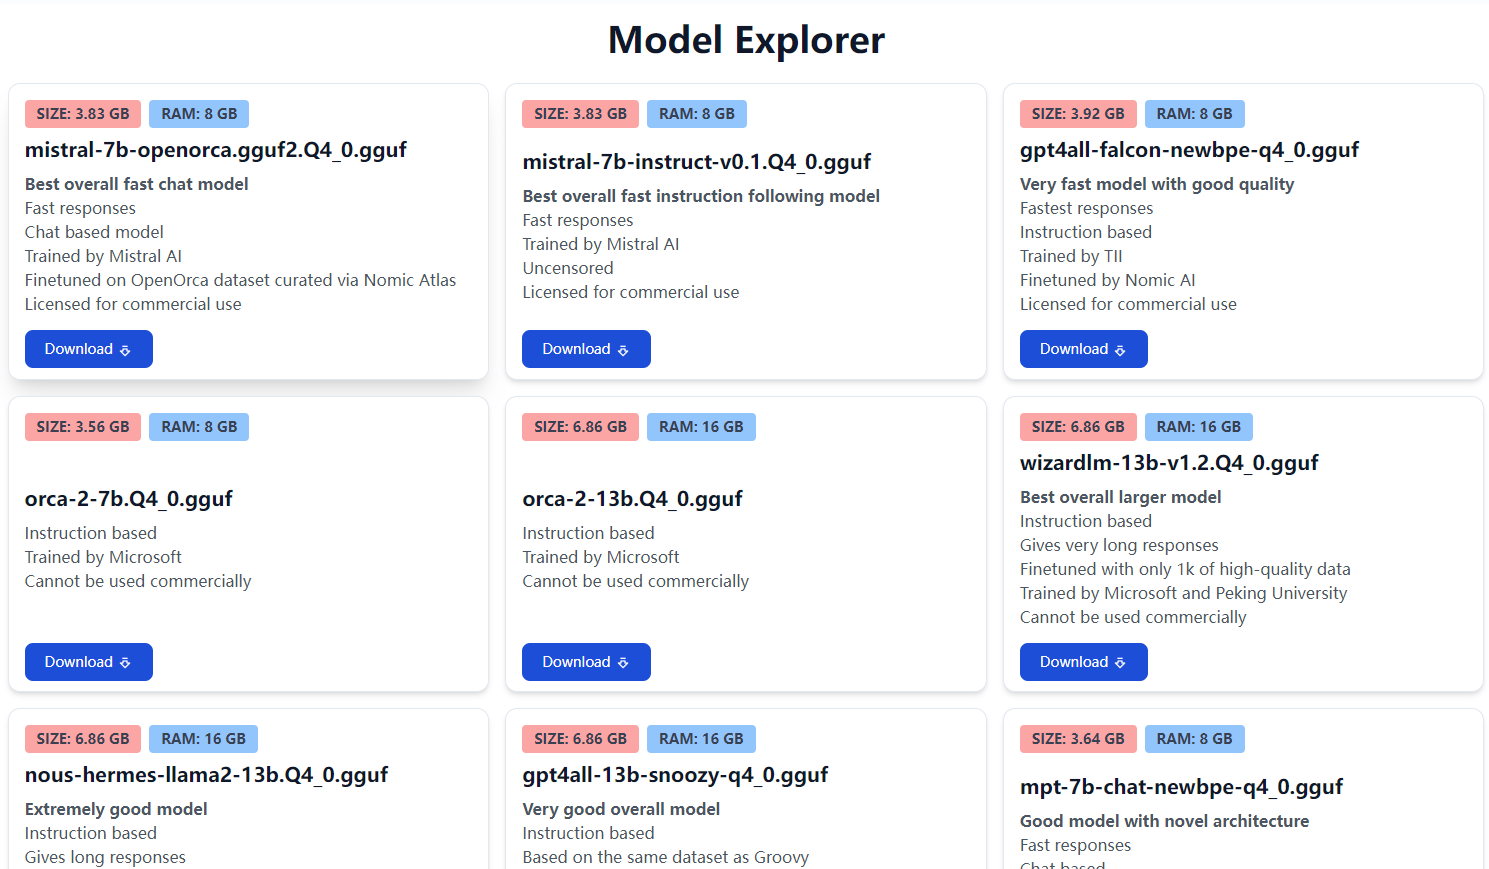Select the wizardlm-13b-v1.2.Q4_0.gguf title

coord(1169,463)
